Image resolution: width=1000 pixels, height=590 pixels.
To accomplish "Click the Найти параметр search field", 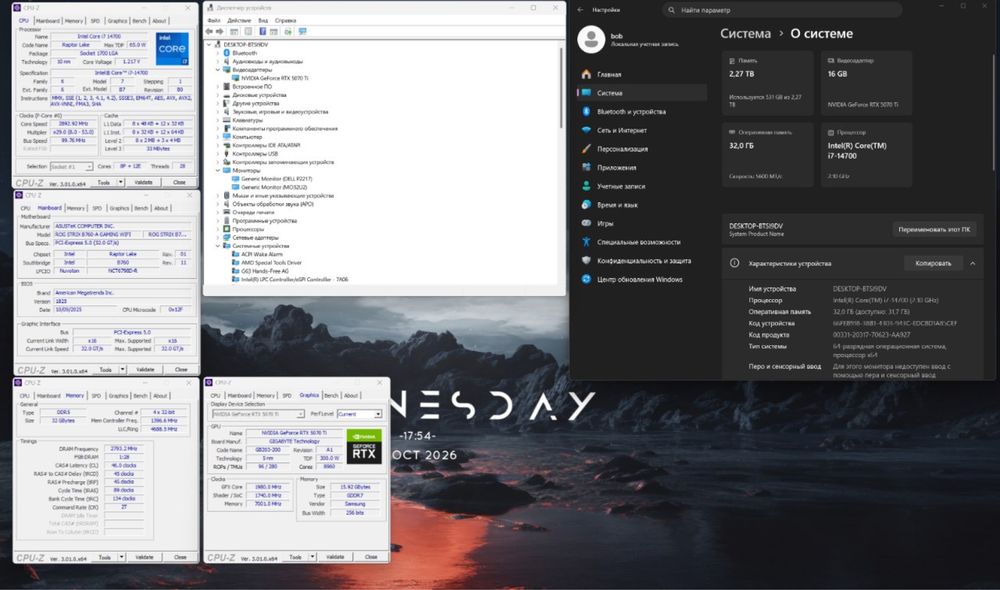I will 782,10.
